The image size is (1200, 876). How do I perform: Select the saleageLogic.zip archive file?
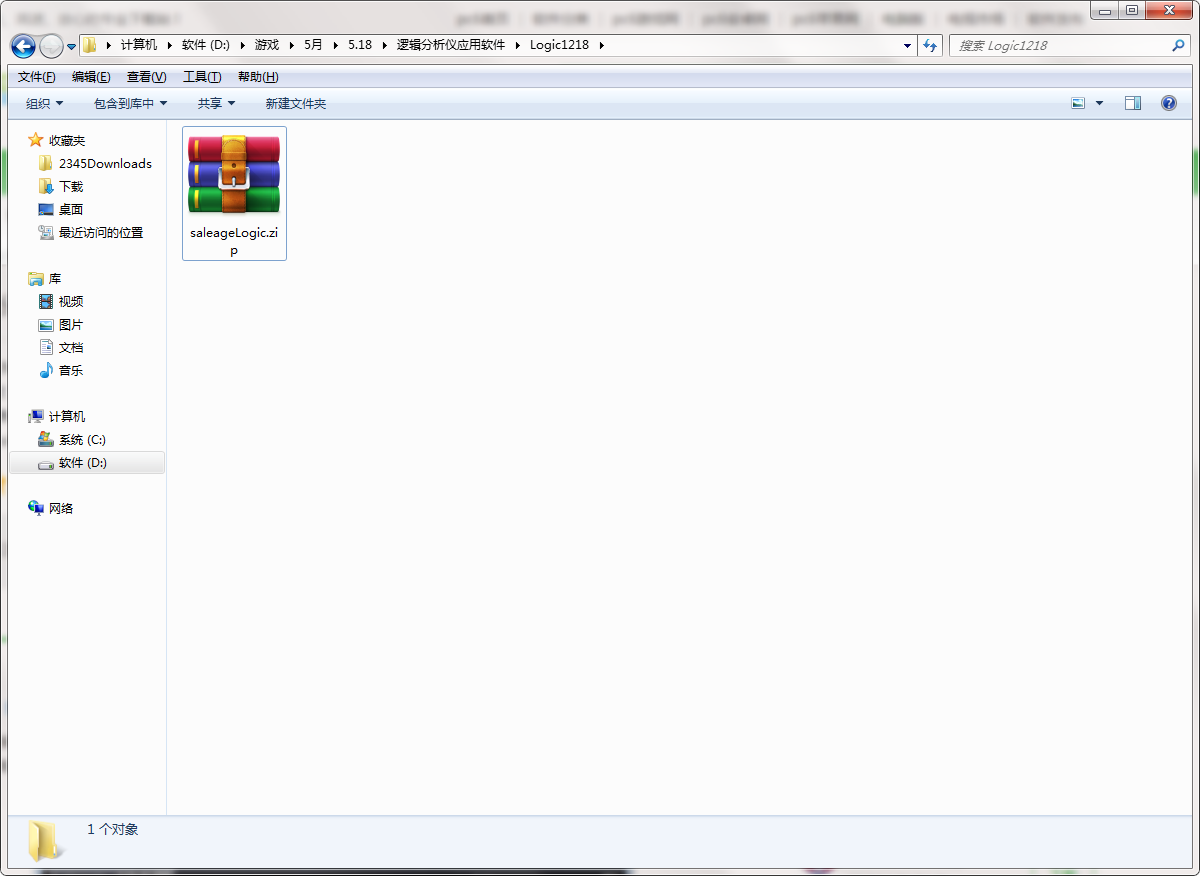click(234, 192)
